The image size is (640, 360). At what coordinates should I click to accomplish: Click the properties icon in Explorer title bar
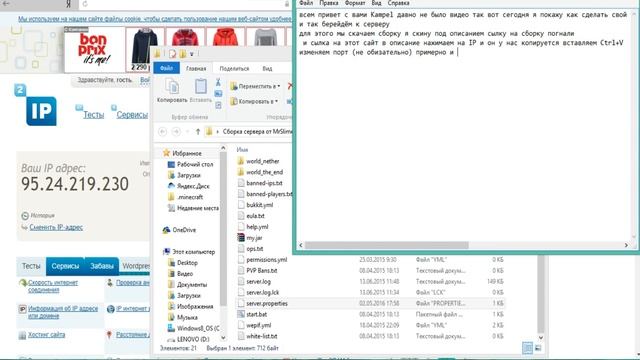(x=173, y=53)
